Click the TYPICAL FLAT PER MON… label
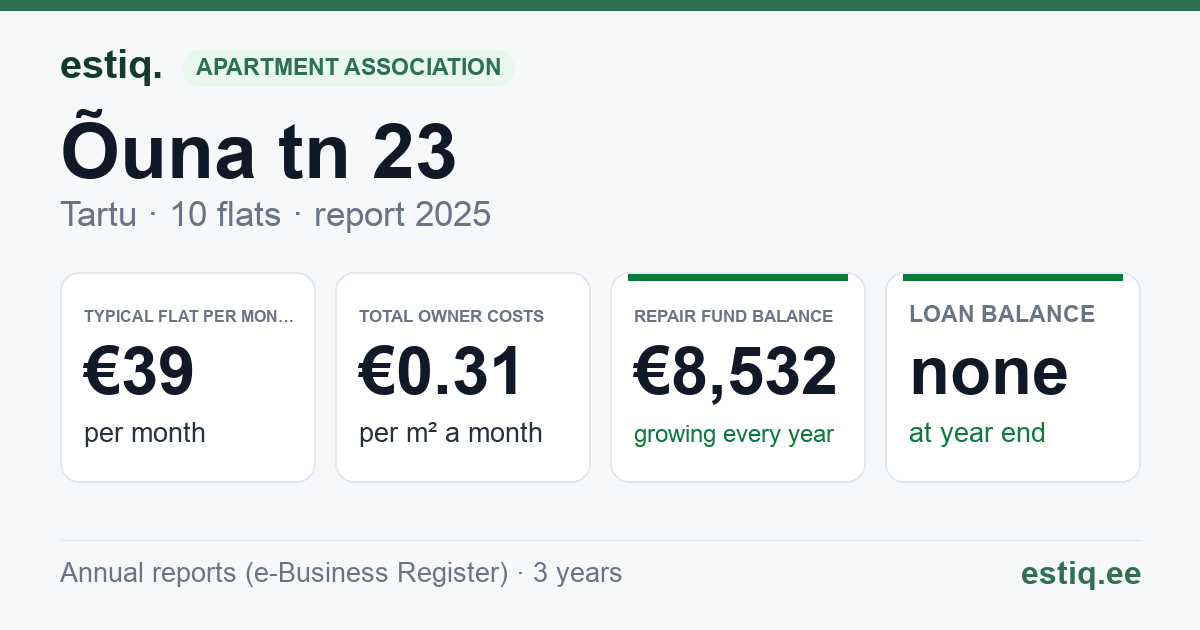The height and width of the screenshot is (630, 1200). point(189,316)
